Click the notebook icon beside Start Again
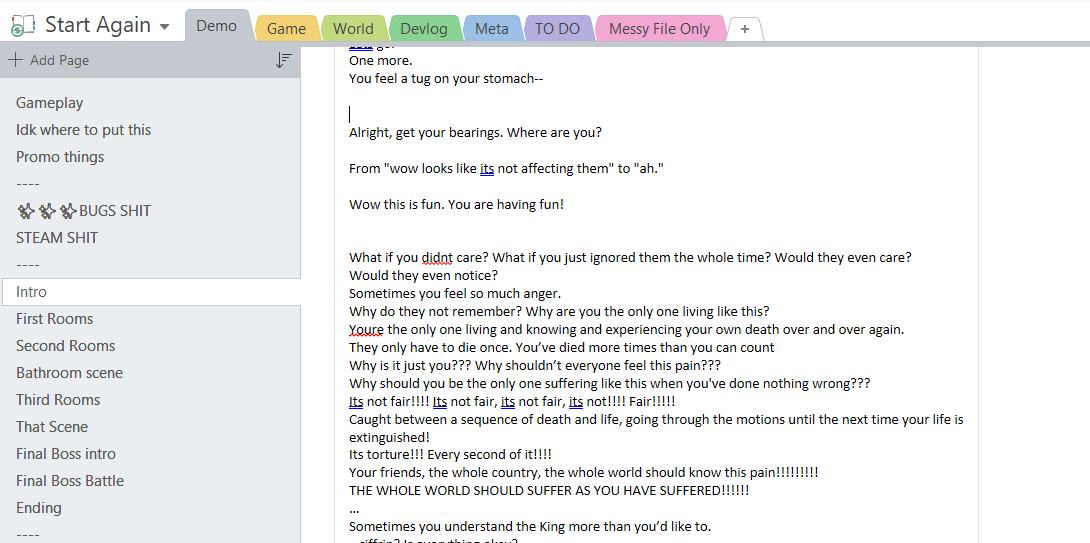 (23, 26)
